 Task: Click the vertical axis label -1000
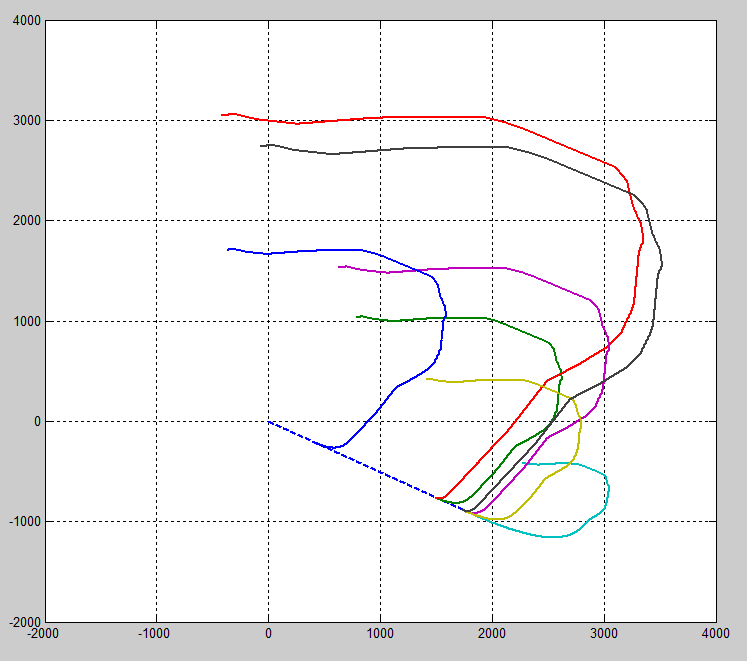pyautogui.click(x=25, y=521)
